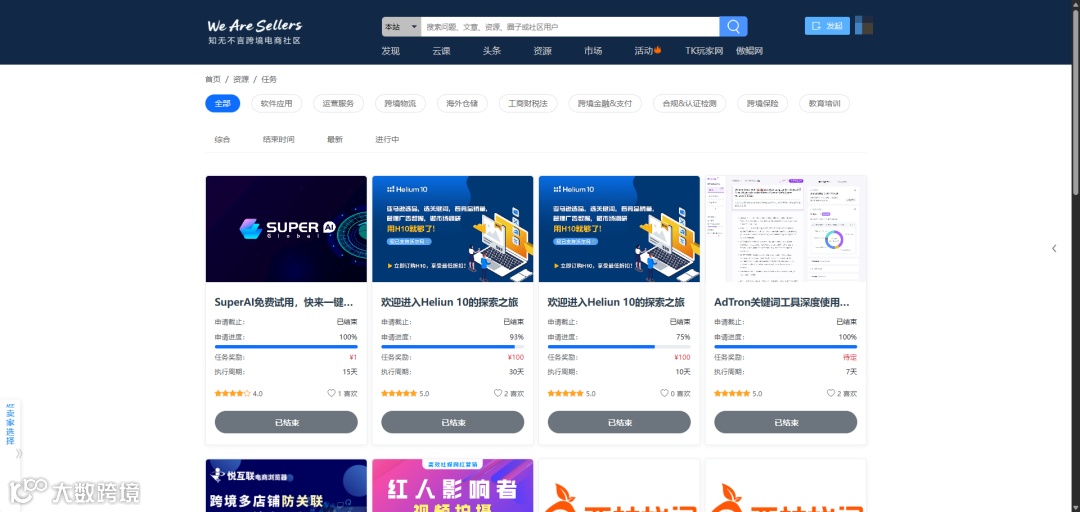The height and width of the screenshot is (512, 1080).
Task: Click AdTron card 5.0 star rating
Action: click(x=732, y=393)
